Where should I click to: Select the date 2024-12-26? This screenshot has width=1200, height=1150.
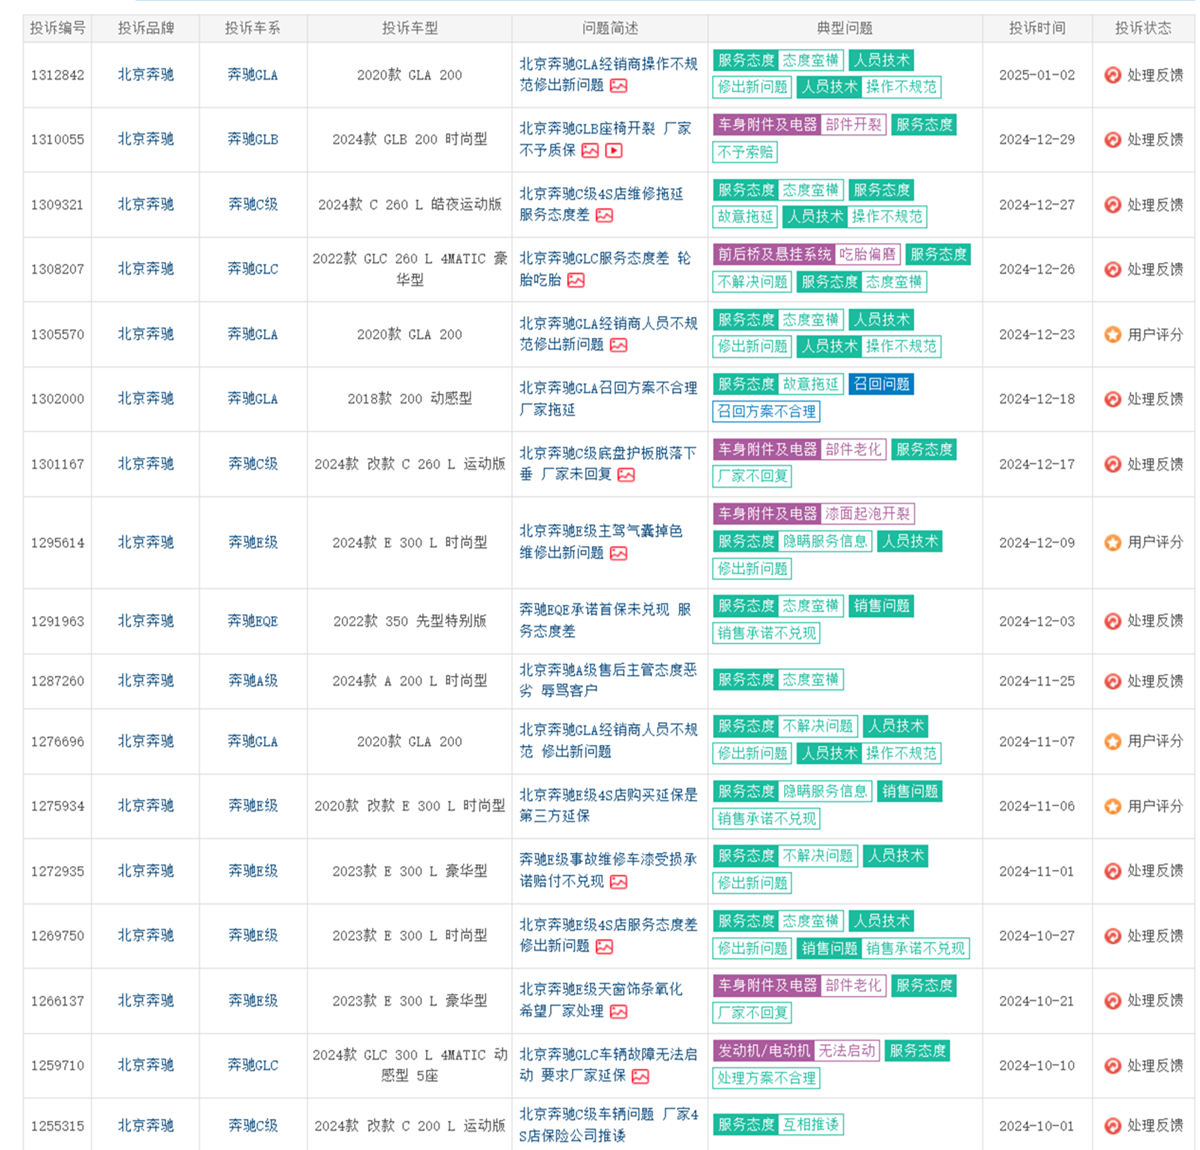point(1037,269)
